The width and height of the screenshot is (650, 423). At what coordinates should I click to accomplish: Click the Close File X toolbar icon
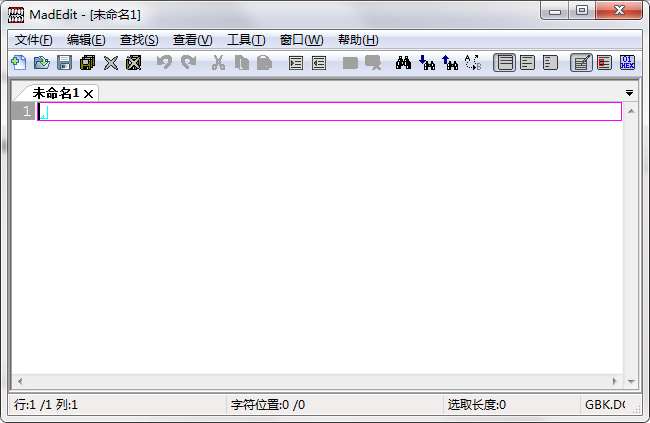111,63
